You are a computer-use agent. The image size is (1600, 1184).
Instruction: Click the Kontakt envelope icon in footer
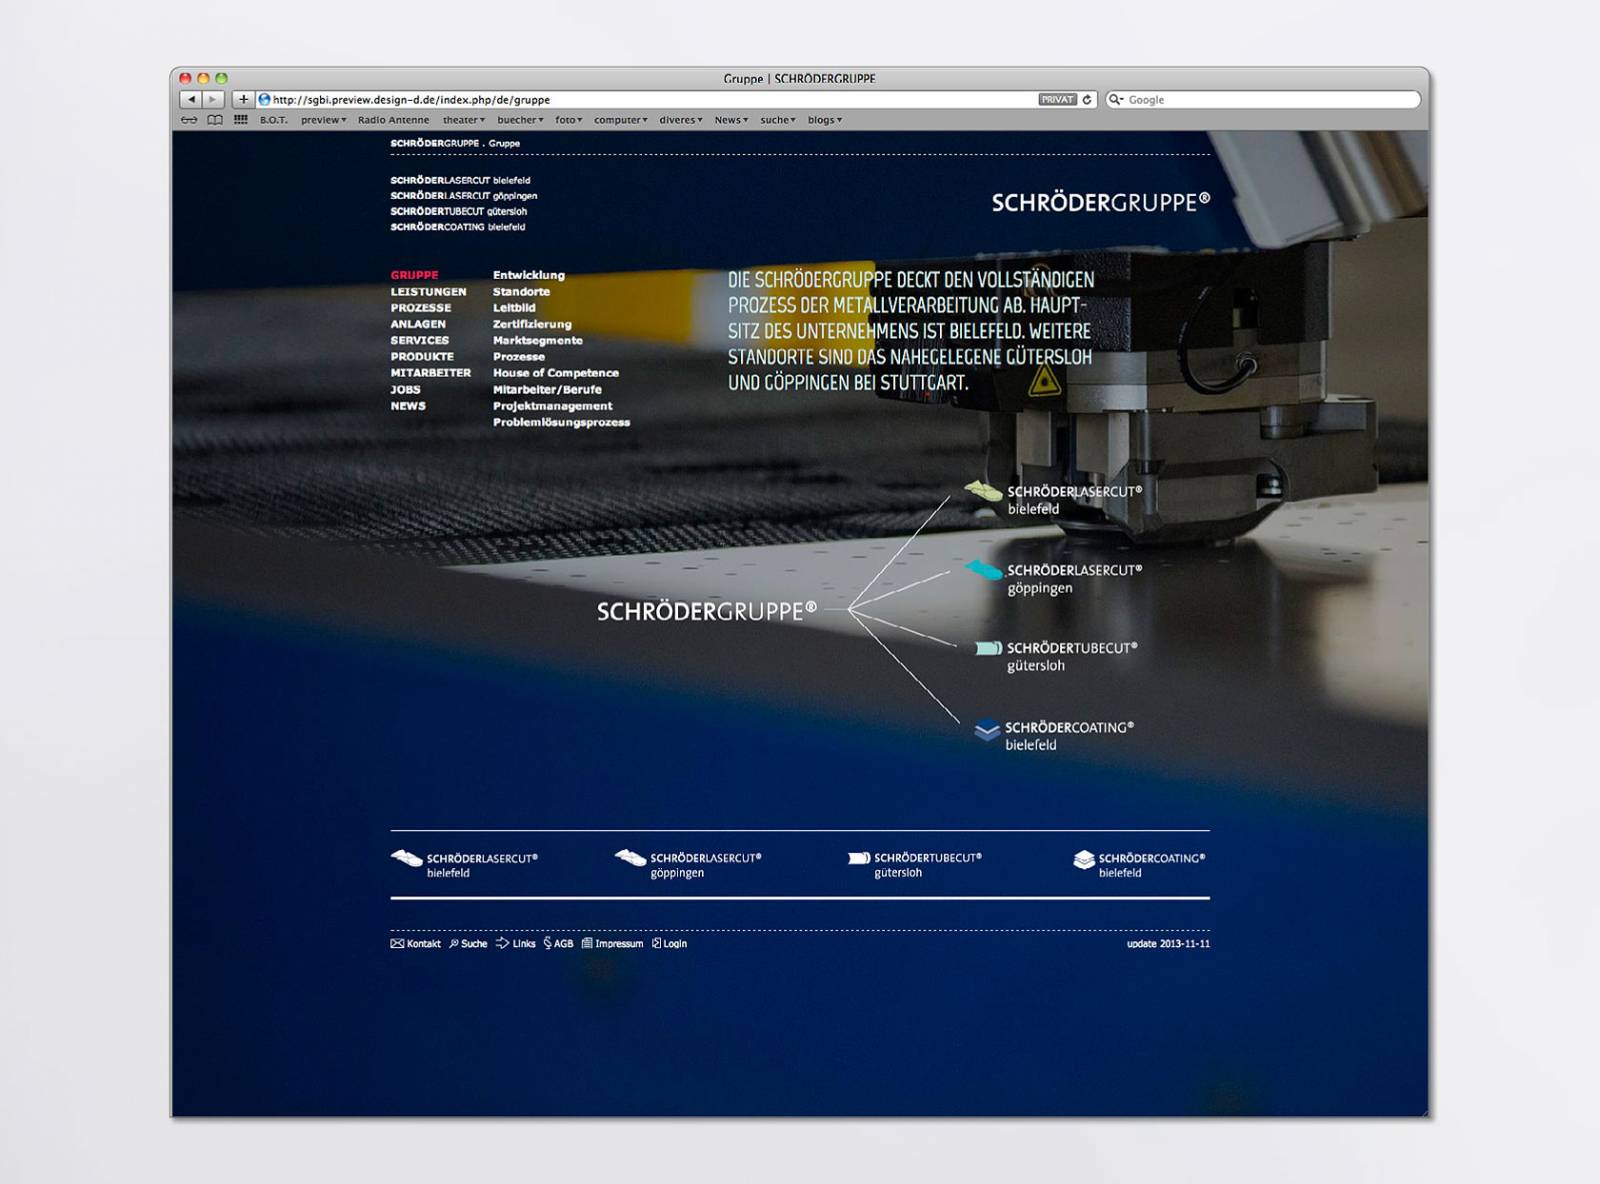(x=397, y=943)
